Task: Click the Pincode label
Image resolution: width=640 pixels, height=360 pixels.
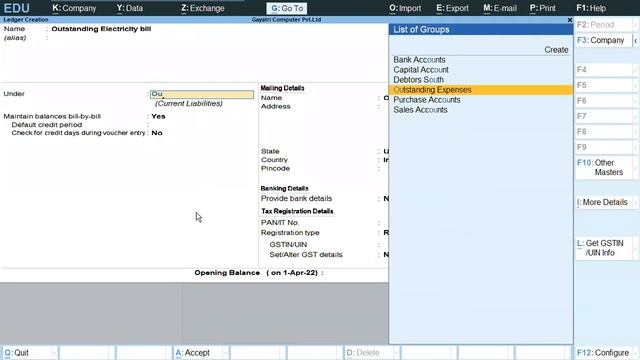Action: pos(275,169)
